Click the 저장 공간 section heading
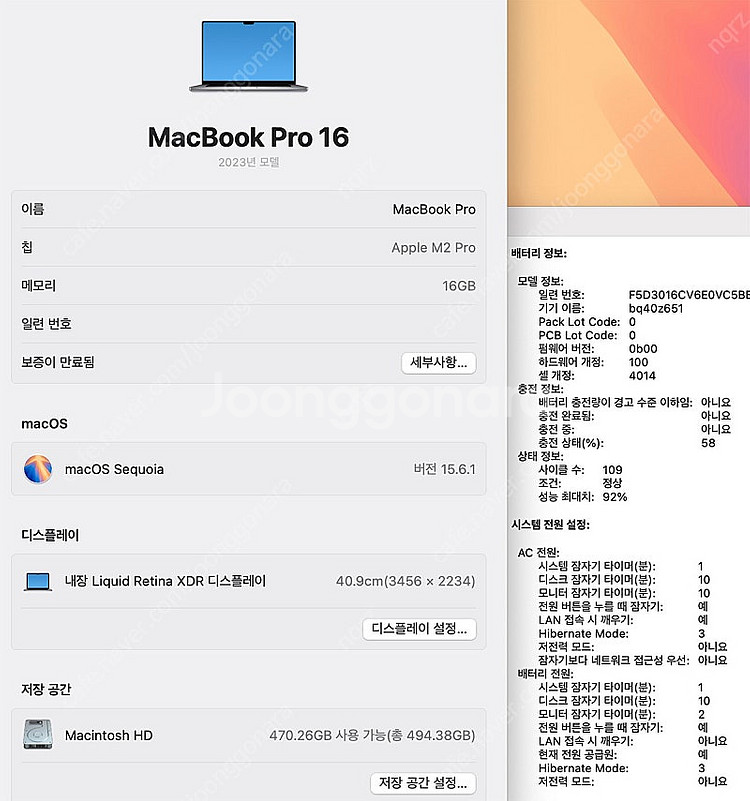The height and width of the screenshot is (801, 750). click(46, 689)
